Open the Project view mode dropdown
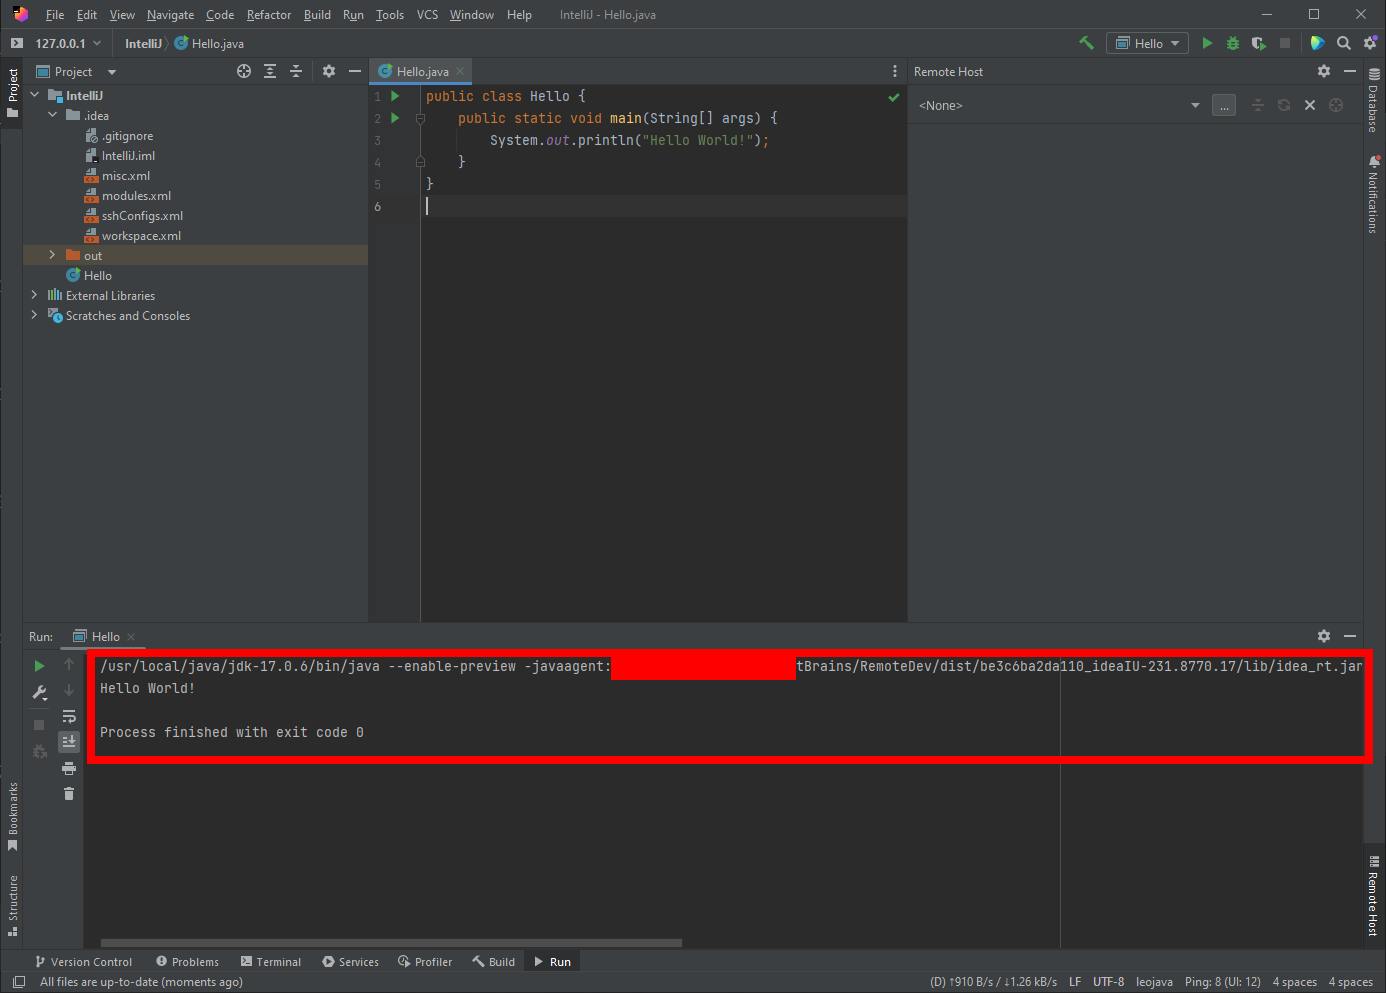This screenshot has width=1386, height=993. coord(77,71)
